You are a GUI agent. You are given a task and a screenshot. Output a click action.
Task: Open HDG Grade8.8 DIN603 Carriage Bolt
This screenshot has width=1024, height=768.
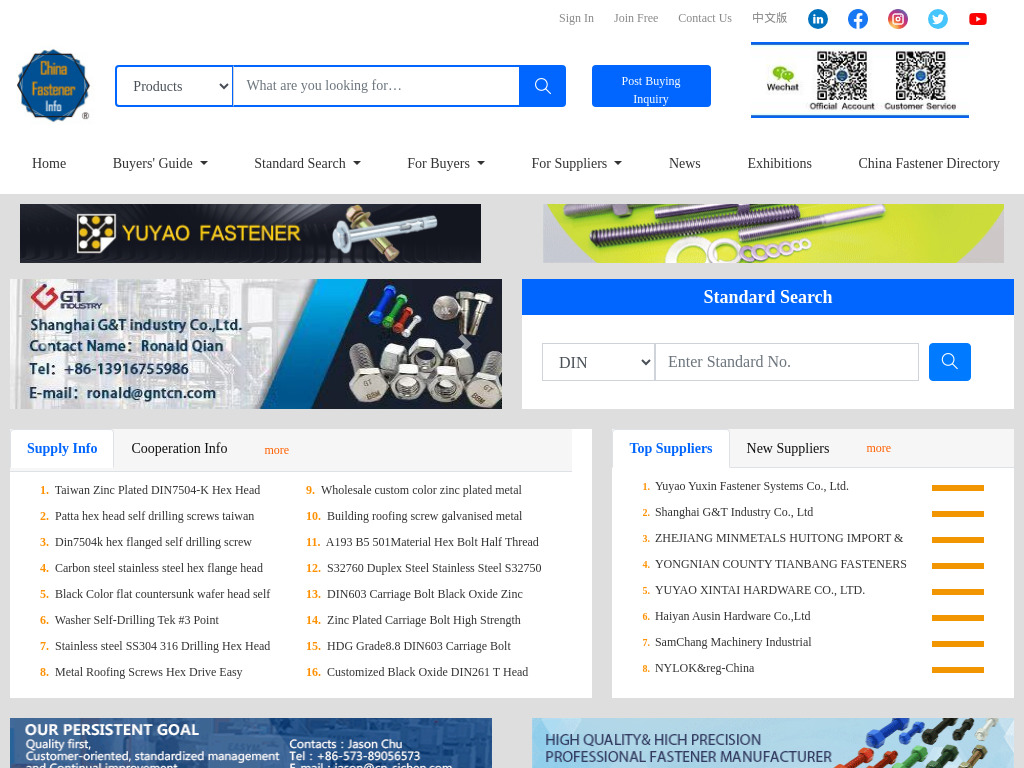point(419,647)
